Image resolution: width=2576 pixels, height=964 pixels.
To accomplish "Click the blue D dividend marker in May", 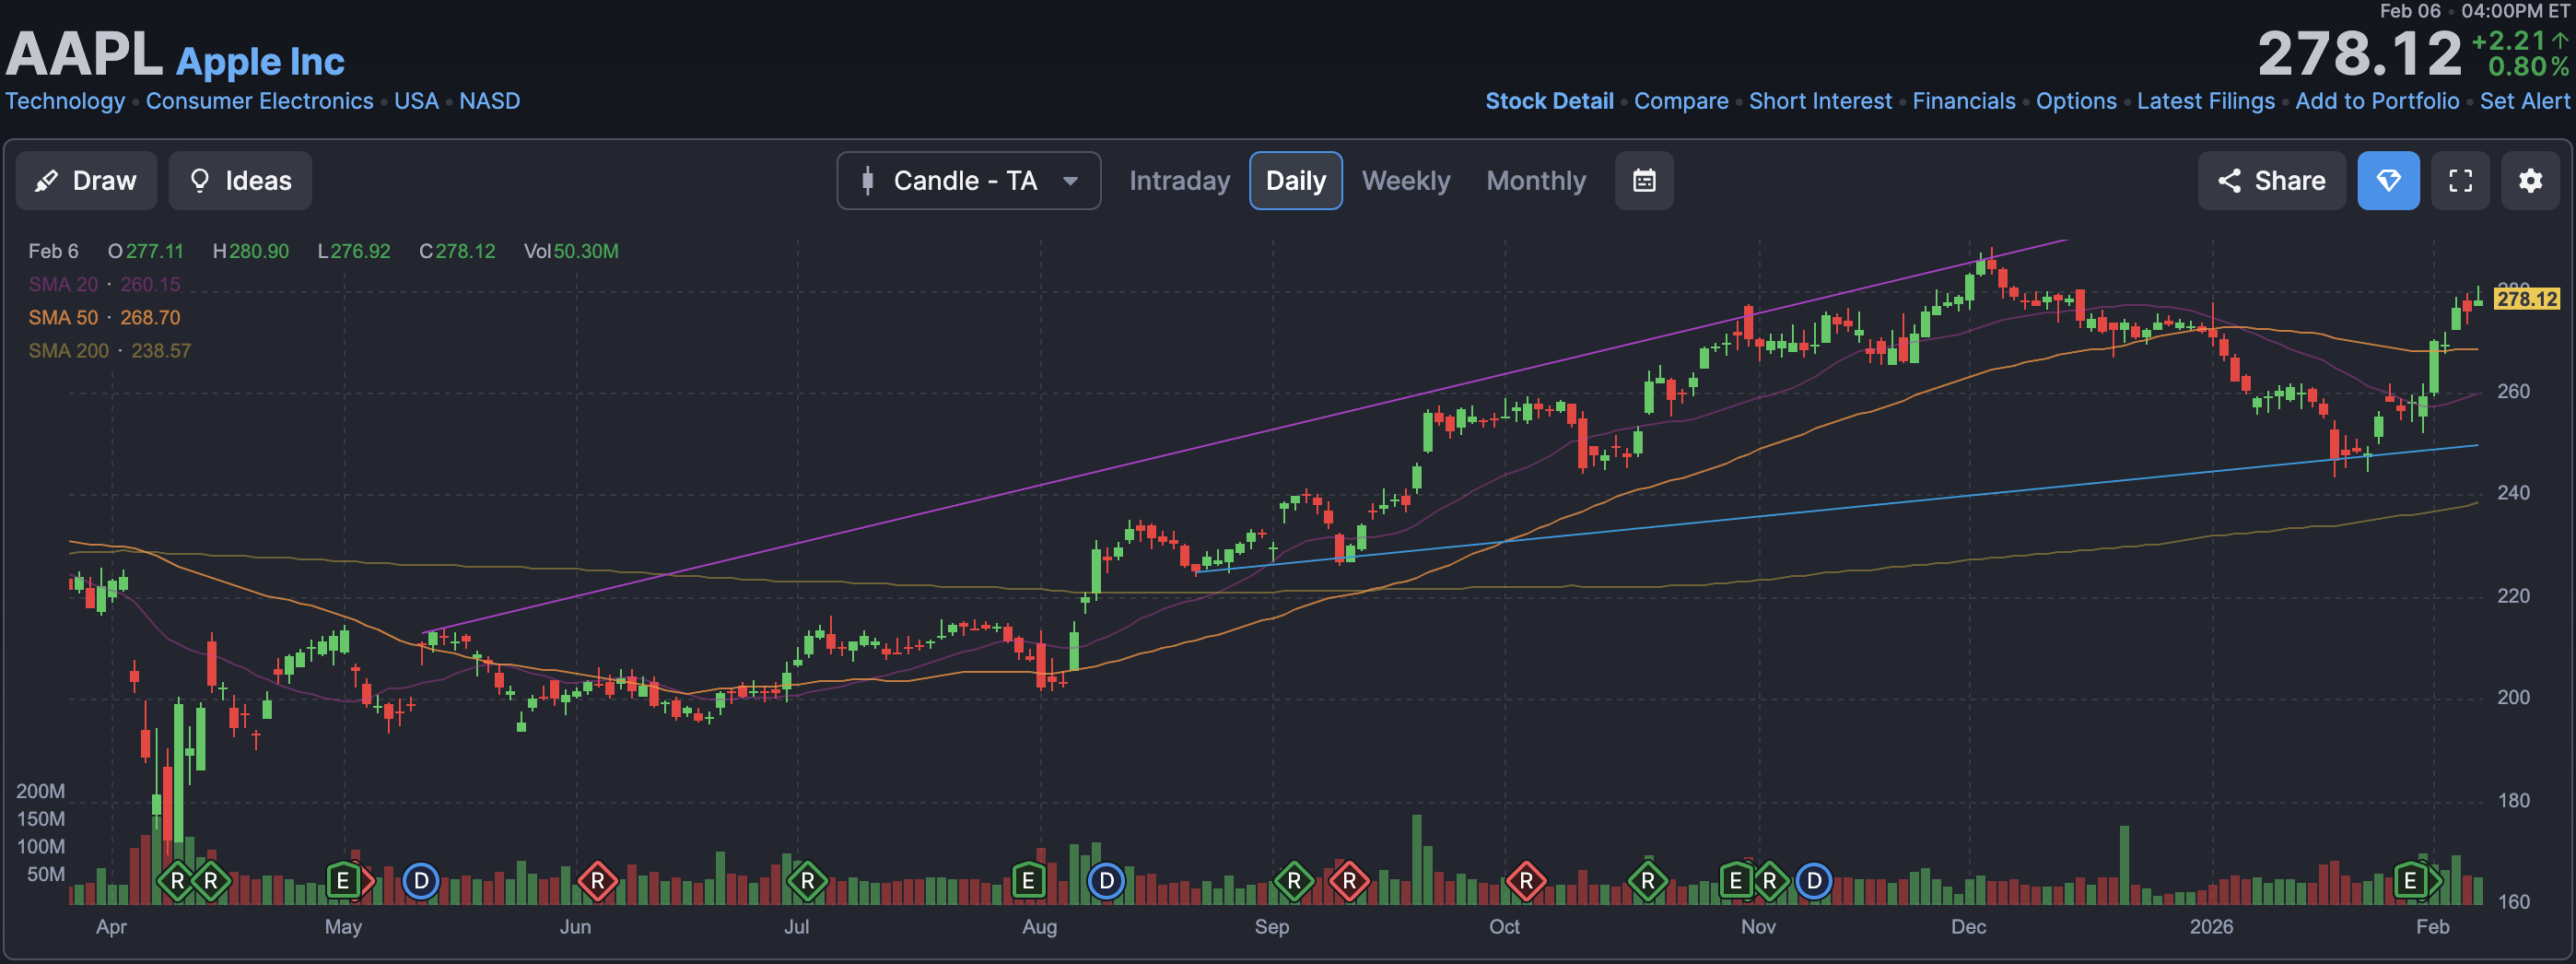I will tap(421, 881).
